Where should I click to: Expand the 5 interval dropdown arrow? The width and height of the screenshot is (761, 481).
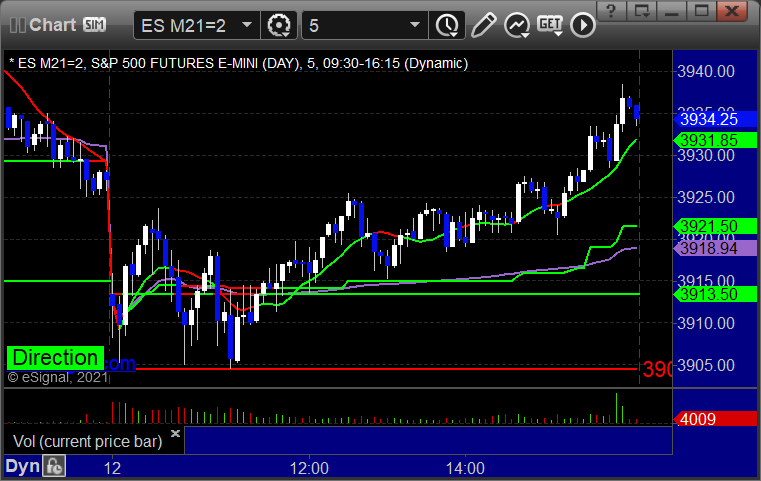(x=414, y=24)
